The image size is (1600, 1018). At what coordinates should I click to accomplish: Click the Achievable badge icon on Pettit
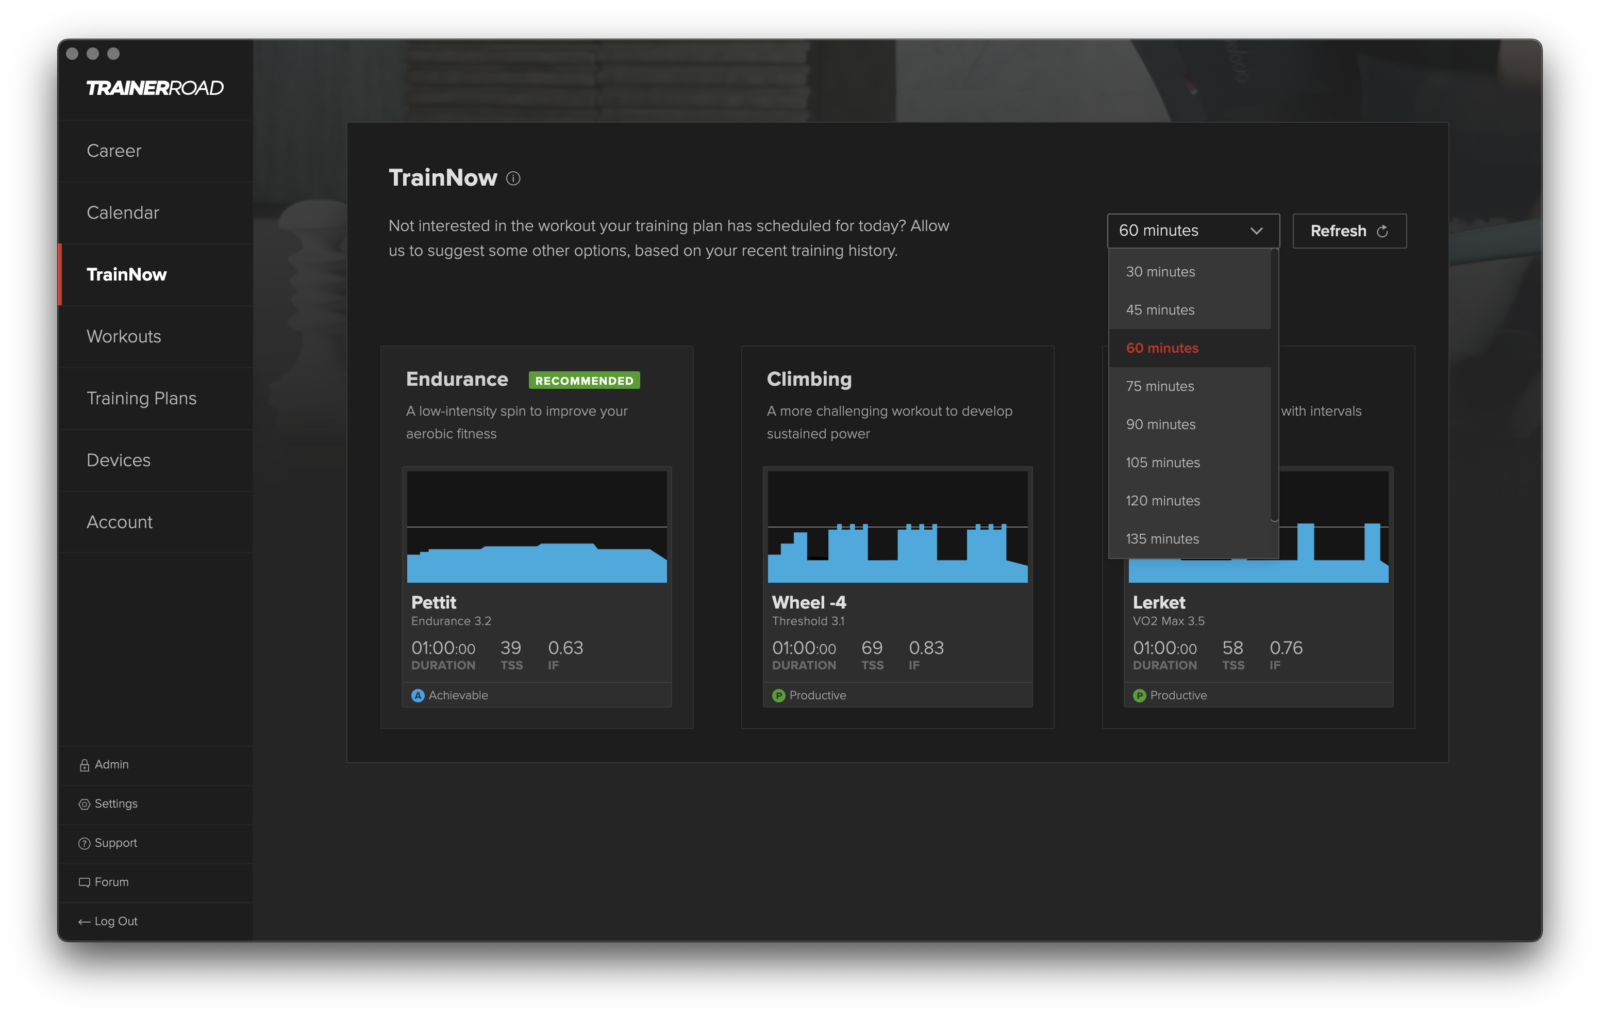coord(418,696)
